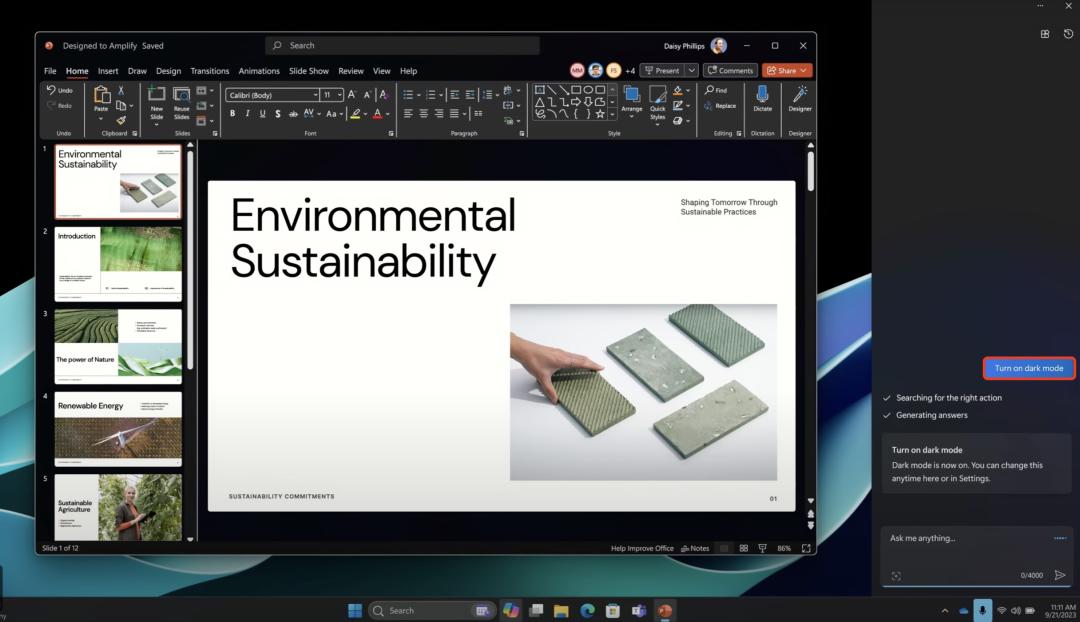Click Undo in the ribbon
This screenshot has width=1080, height=622.
[x=59, y=90]
